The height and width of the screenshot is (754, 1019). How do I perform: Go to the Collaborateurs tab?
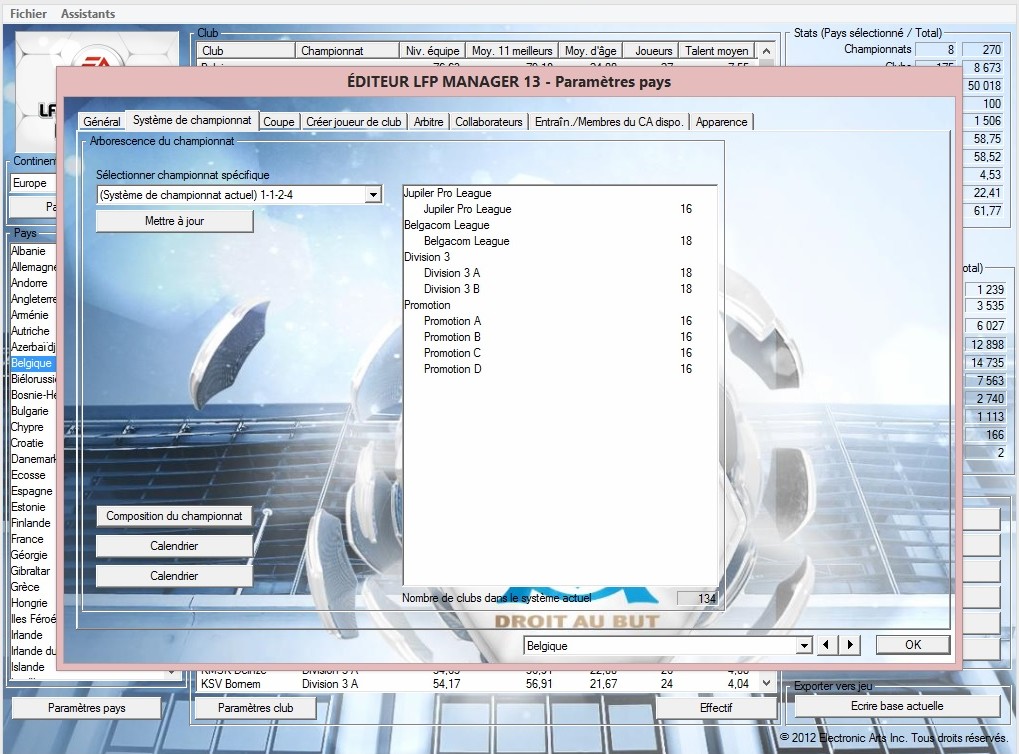tap(489, 122)
